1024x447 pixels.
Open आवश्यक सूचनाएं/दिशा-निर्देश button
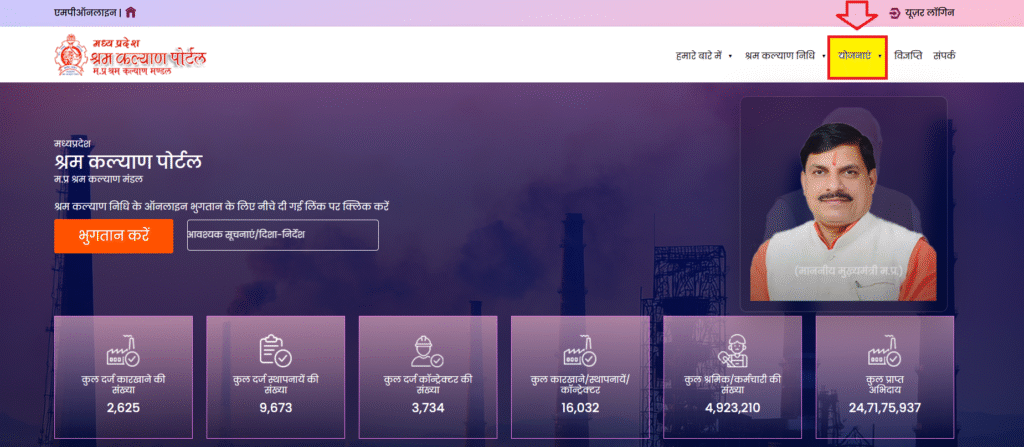pos(283,235)
